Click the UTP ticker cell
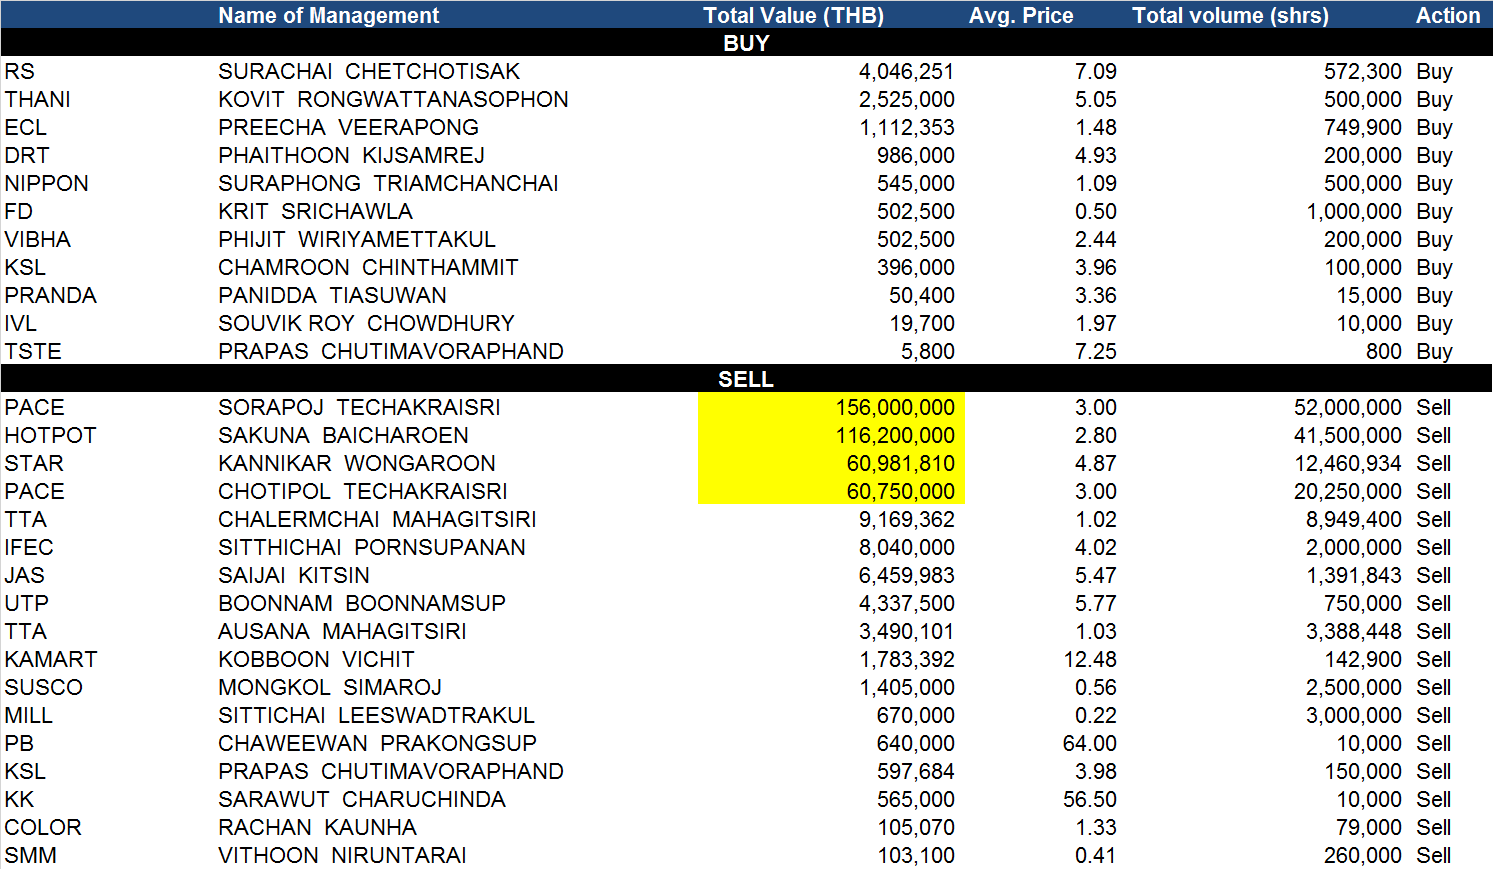The height and width of the screenshot is (869, 1493). 26,603
